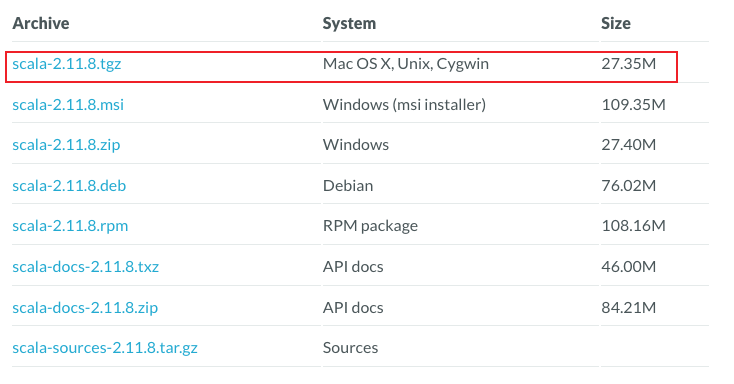Click the 84.21M size value
This screenshot has height=384, width=734.
pos(628,308)
